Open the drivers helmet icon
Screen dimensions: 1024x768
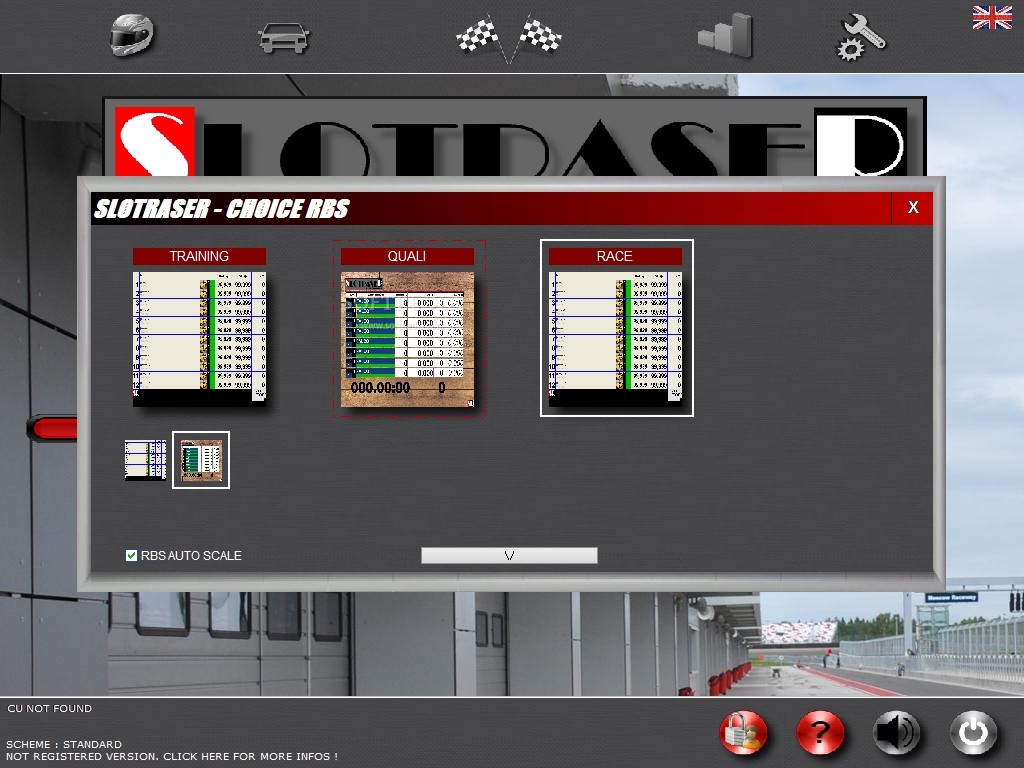pos(132,35)
